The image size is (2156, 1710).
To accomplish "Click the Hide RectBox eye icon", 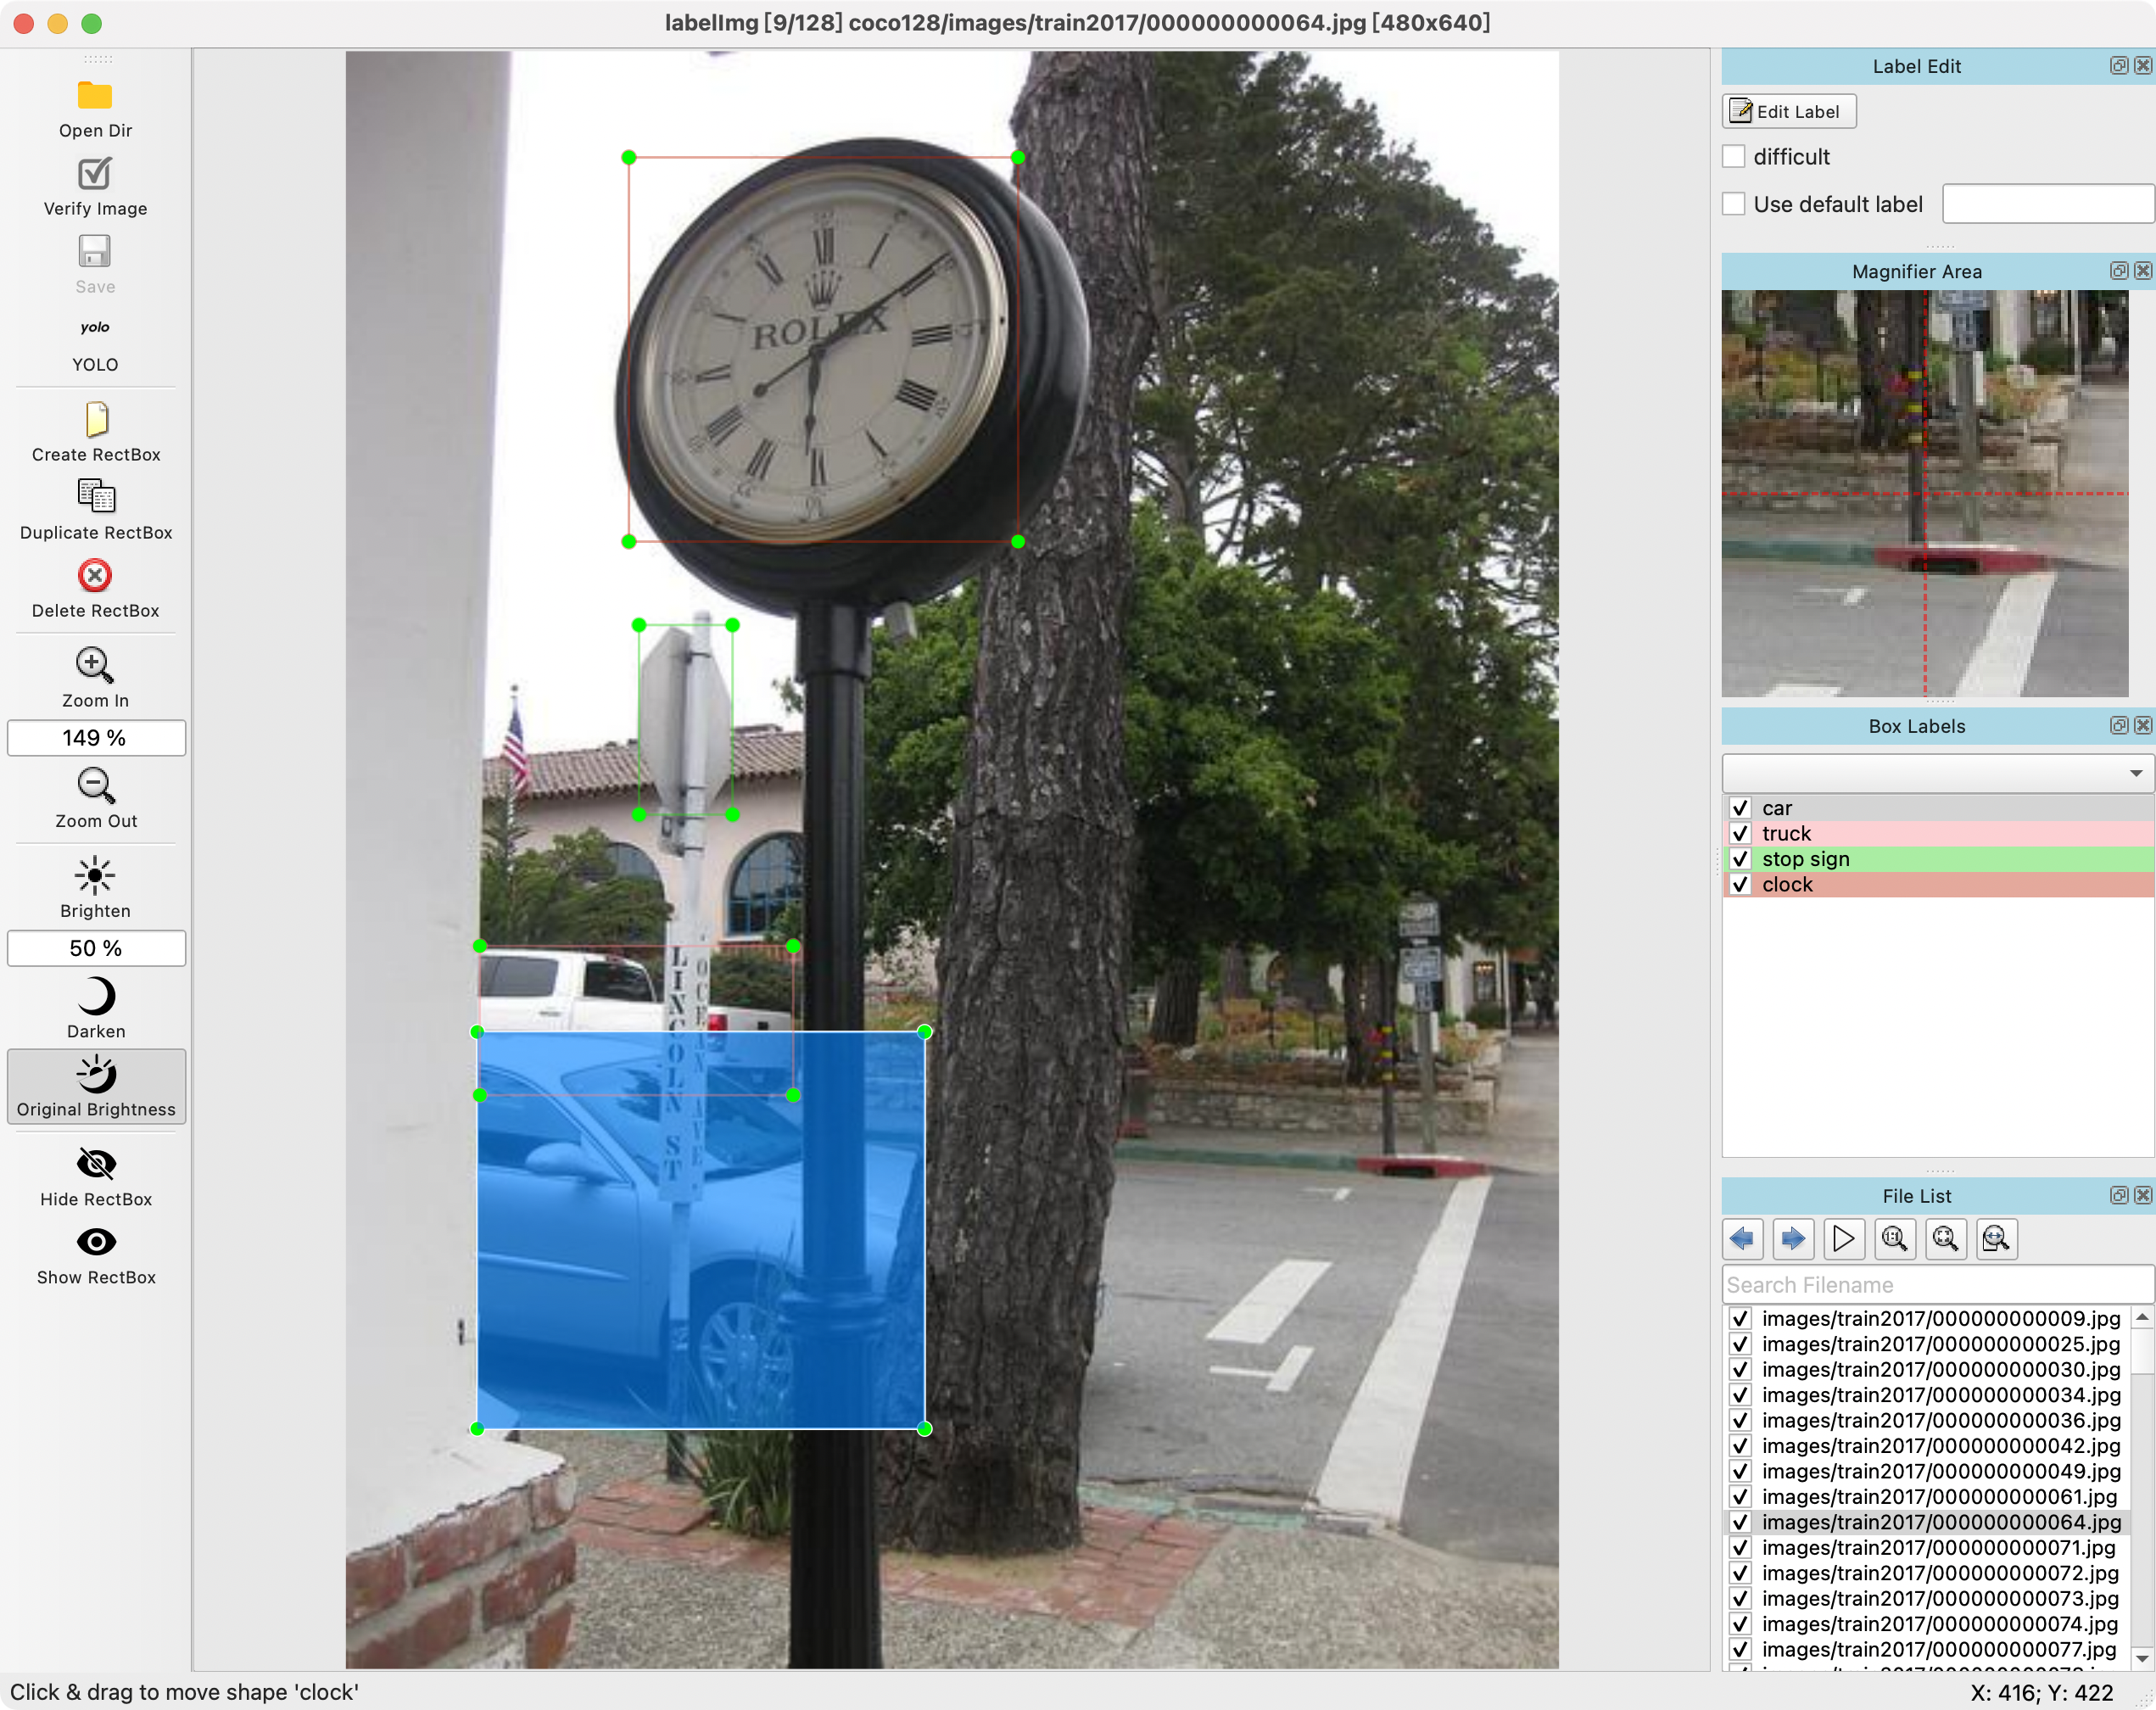I will 95,1164.
